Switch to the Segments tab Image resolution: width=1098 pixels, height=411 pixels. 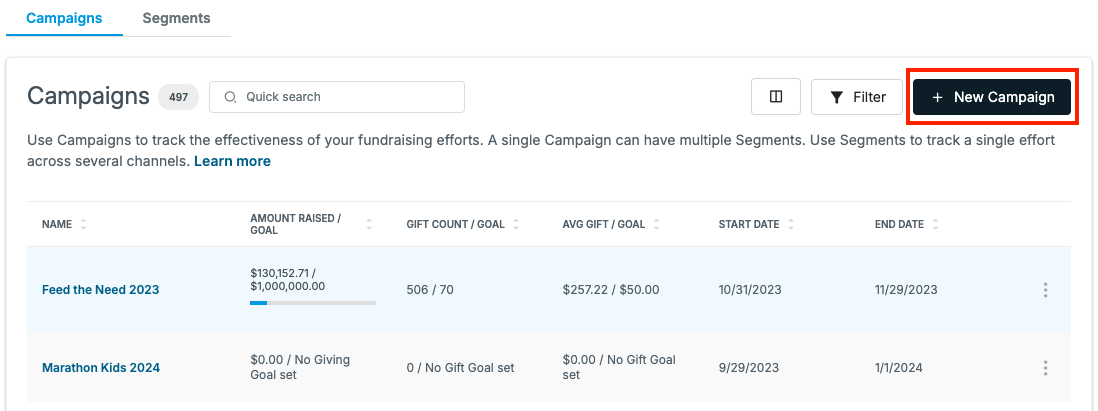click(176, 18)
